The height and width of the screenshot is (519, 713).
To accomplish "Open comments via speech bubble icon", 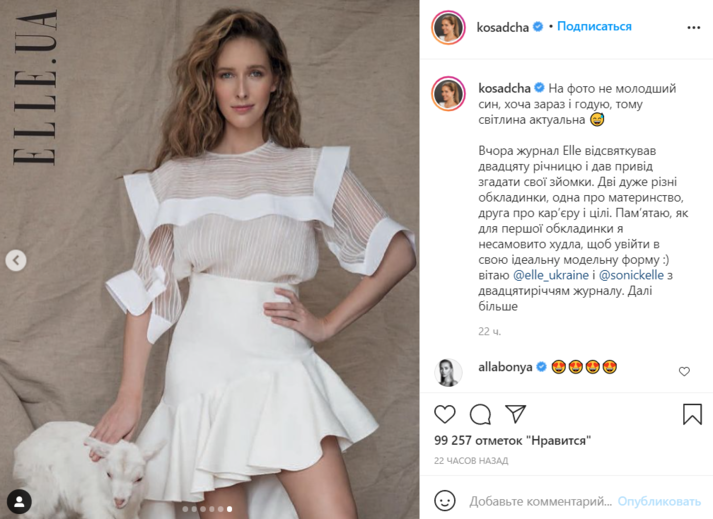I will tap(480, 414).
